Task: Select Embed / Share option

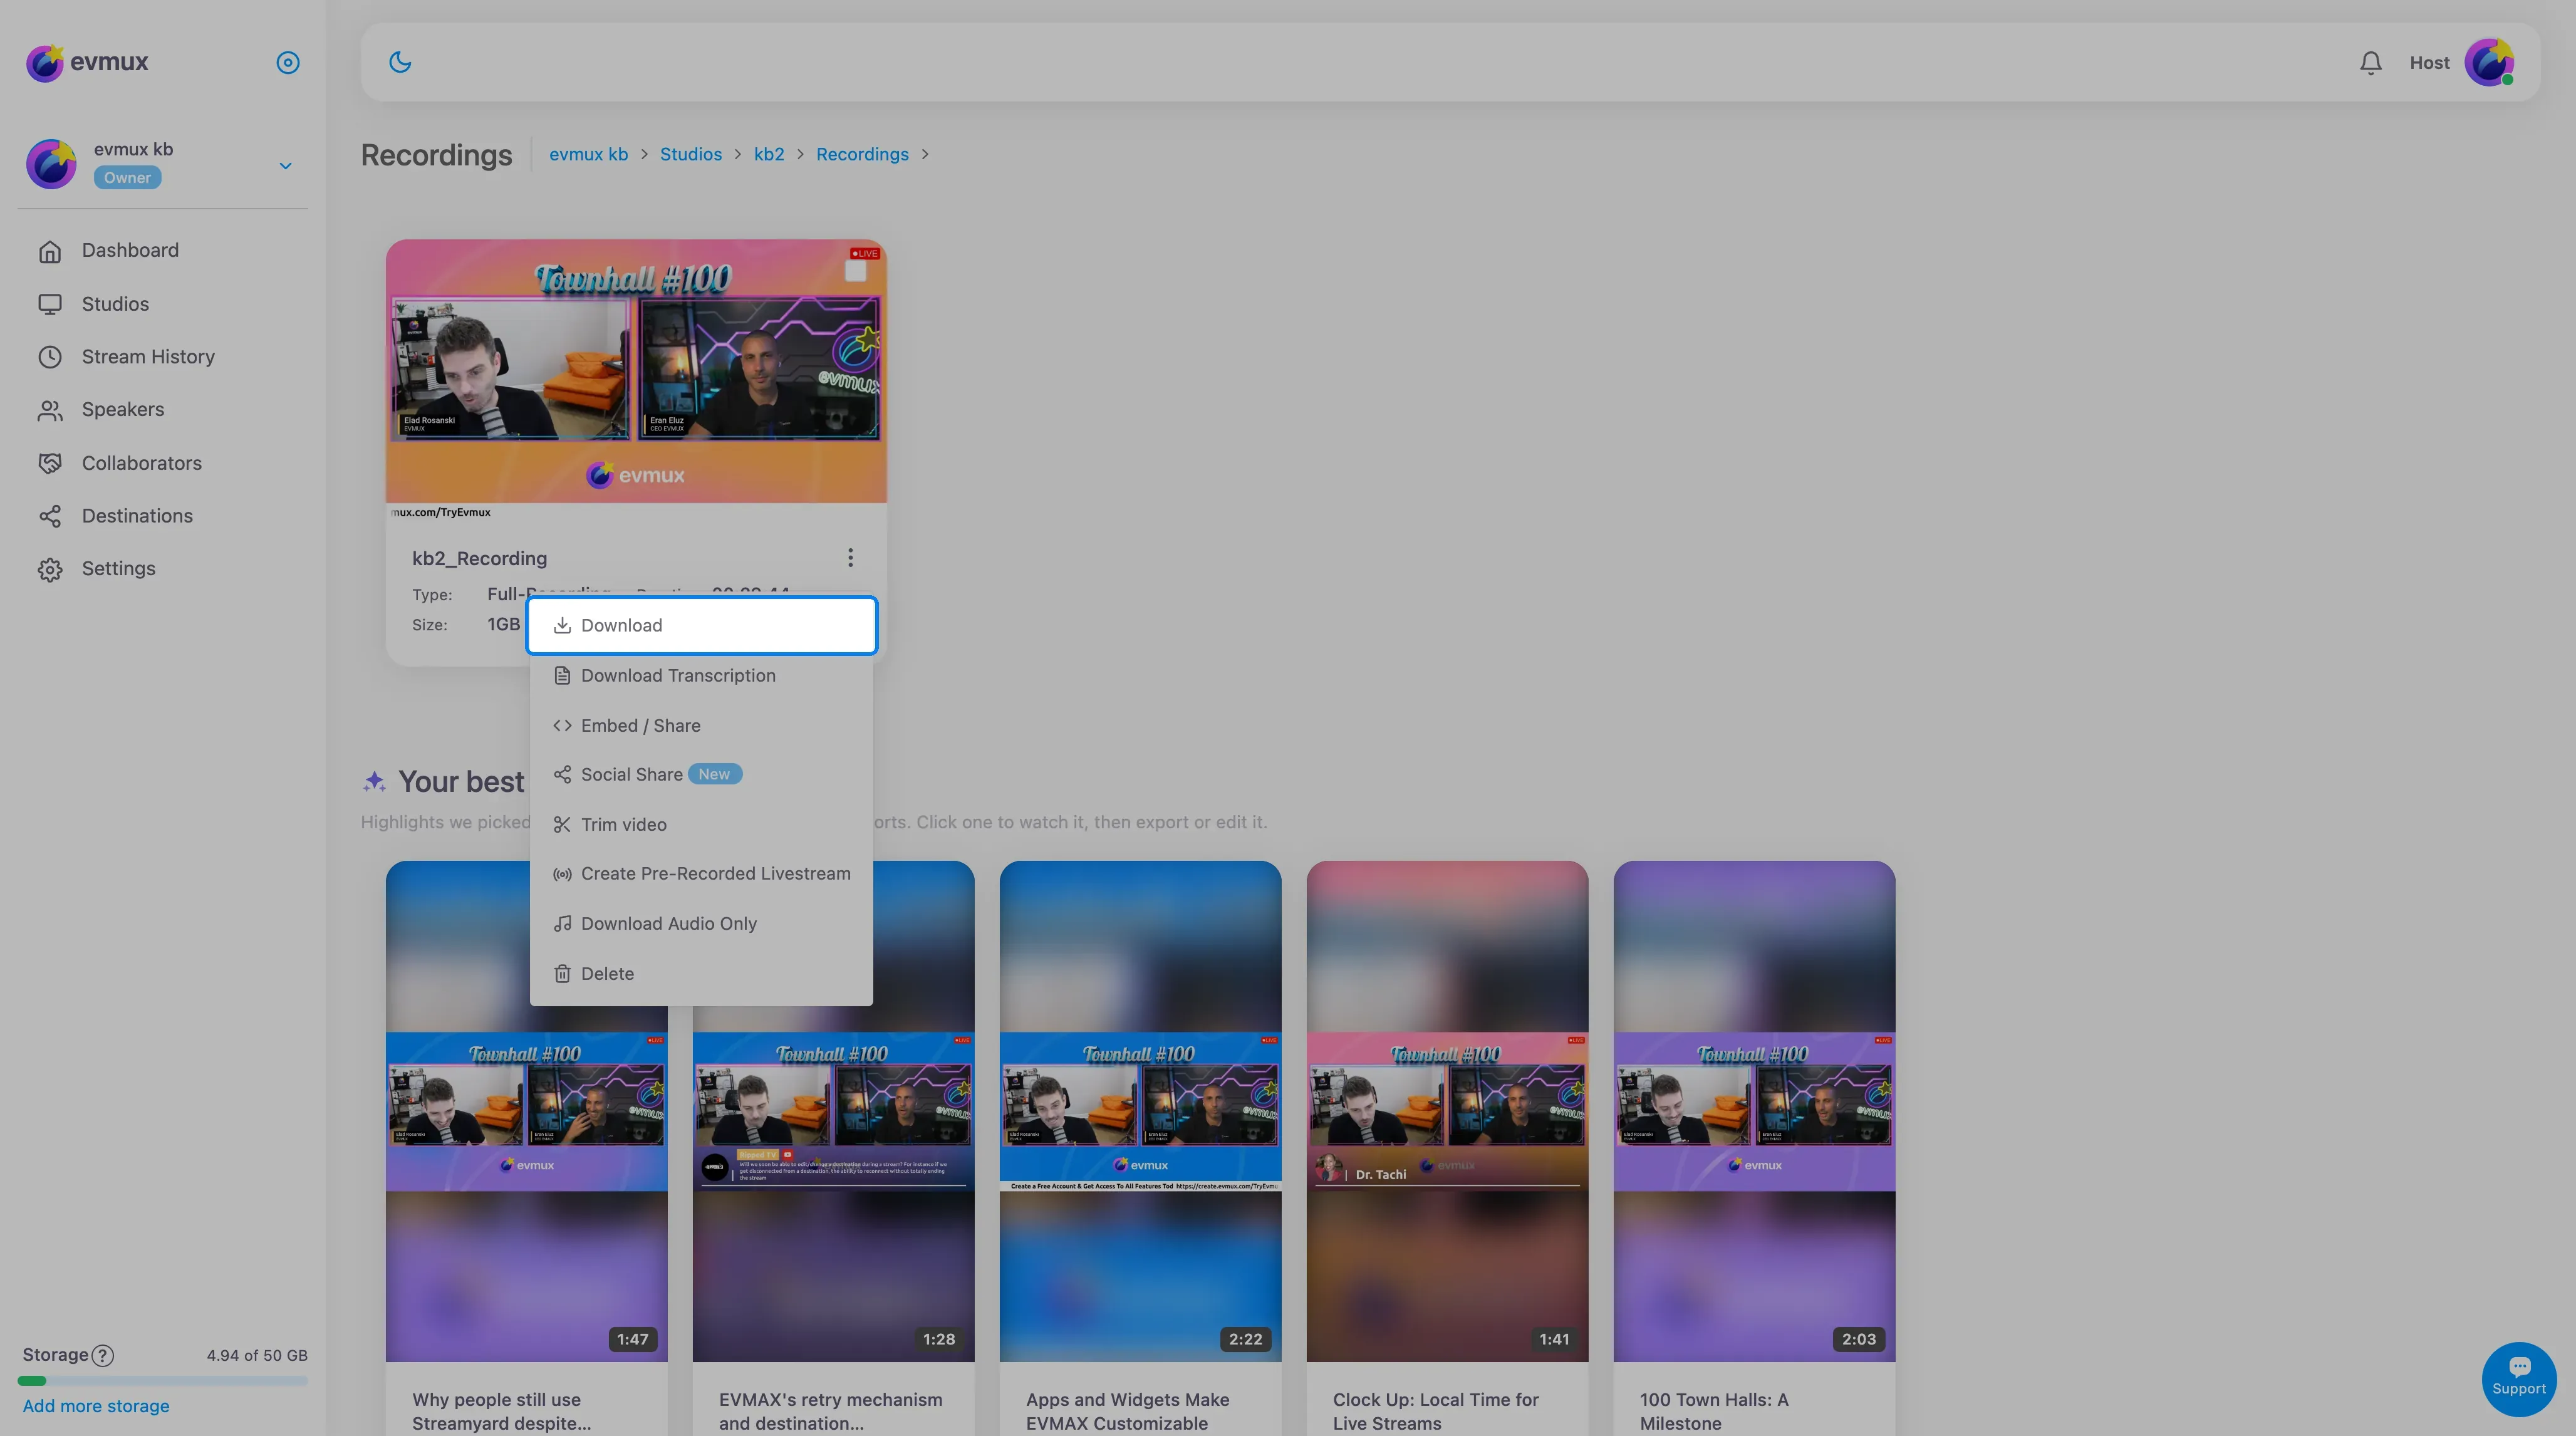Action: pos(701,726)
